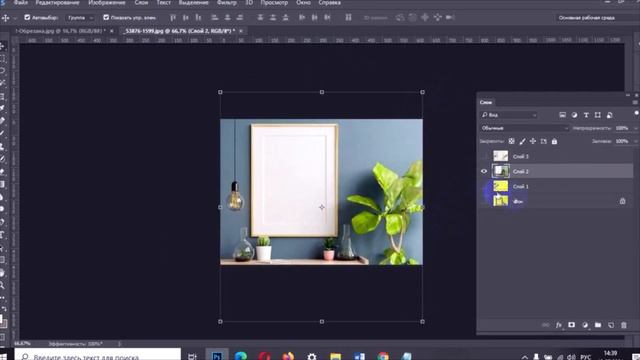Toggle lock image pixels brush icon

pyautogui.click(x=522, y=141)
